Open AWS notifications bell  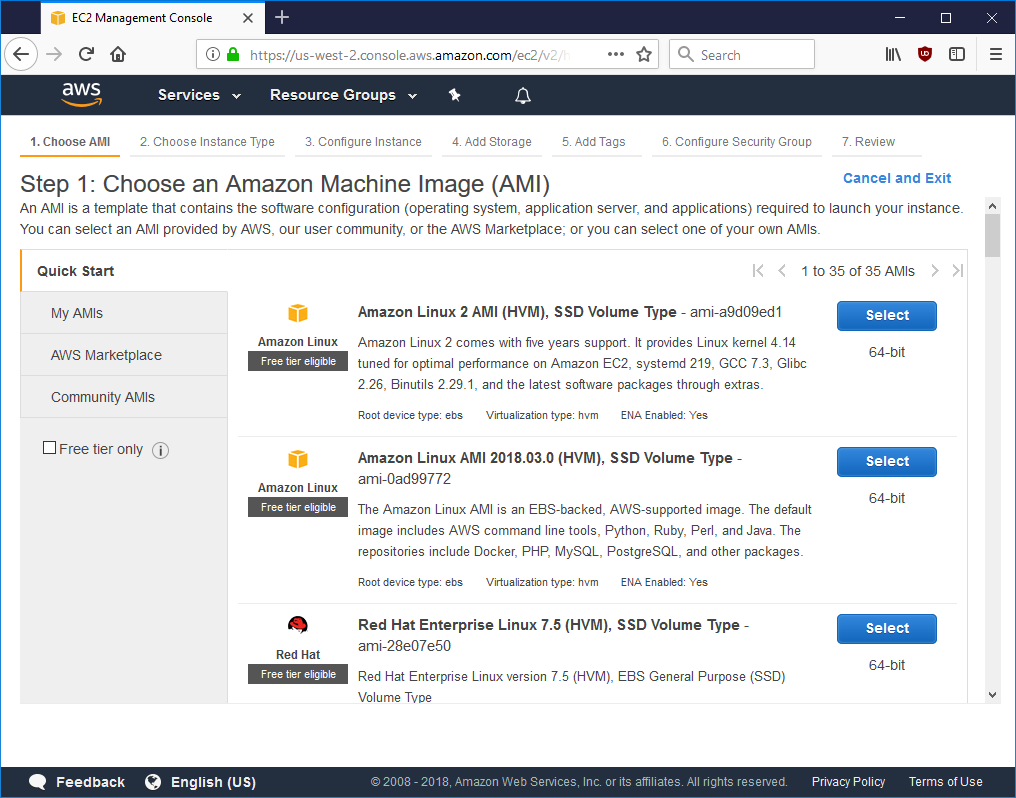[x=523, y=96]
